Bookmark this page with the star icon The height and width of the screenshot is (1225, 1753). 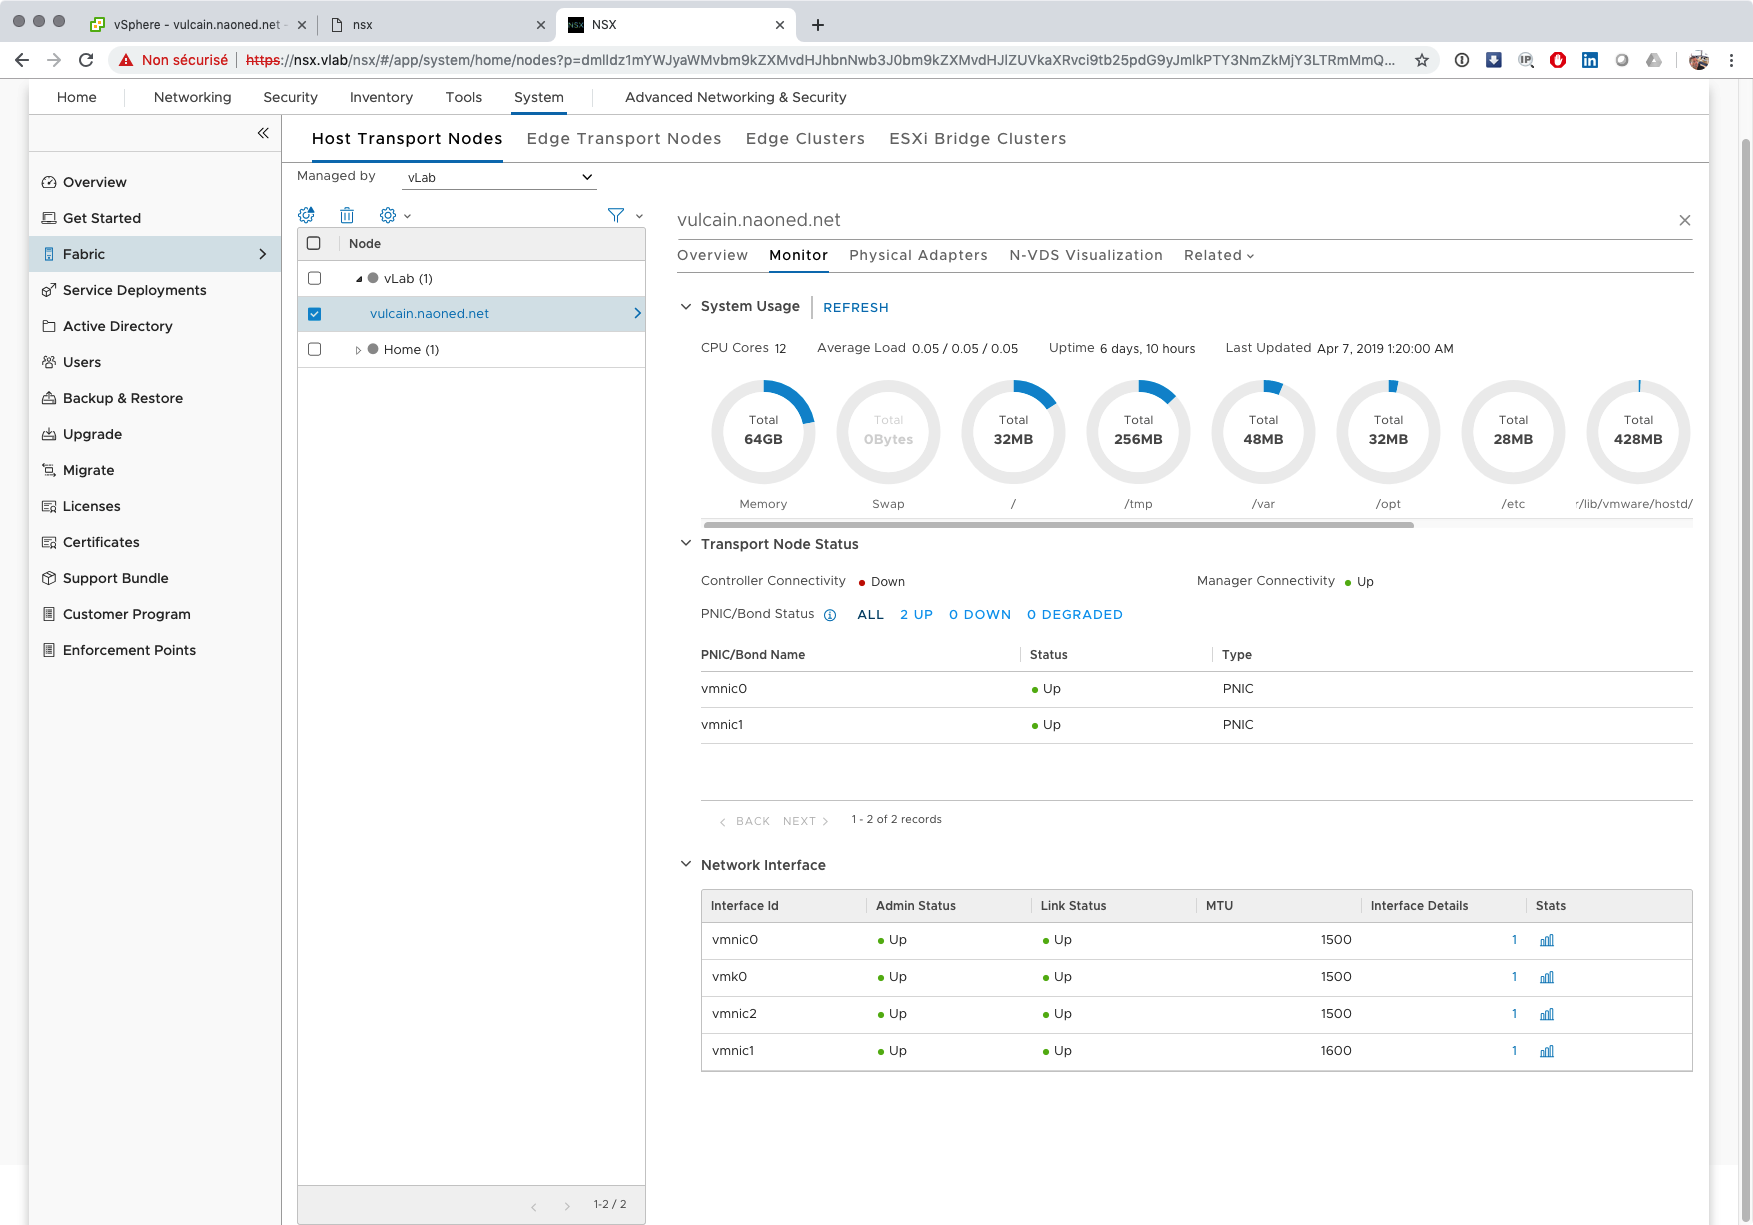(1421, 60)
